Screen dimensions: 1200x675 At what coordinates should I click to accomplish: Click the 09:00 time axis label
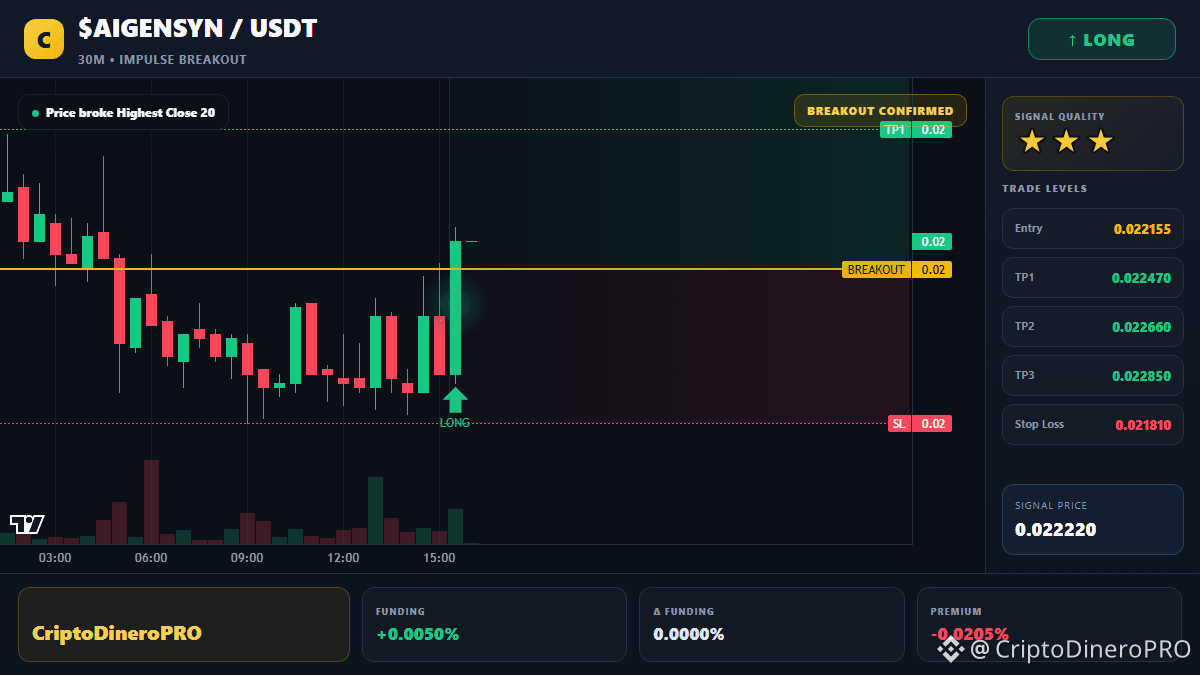coord(247,557)
